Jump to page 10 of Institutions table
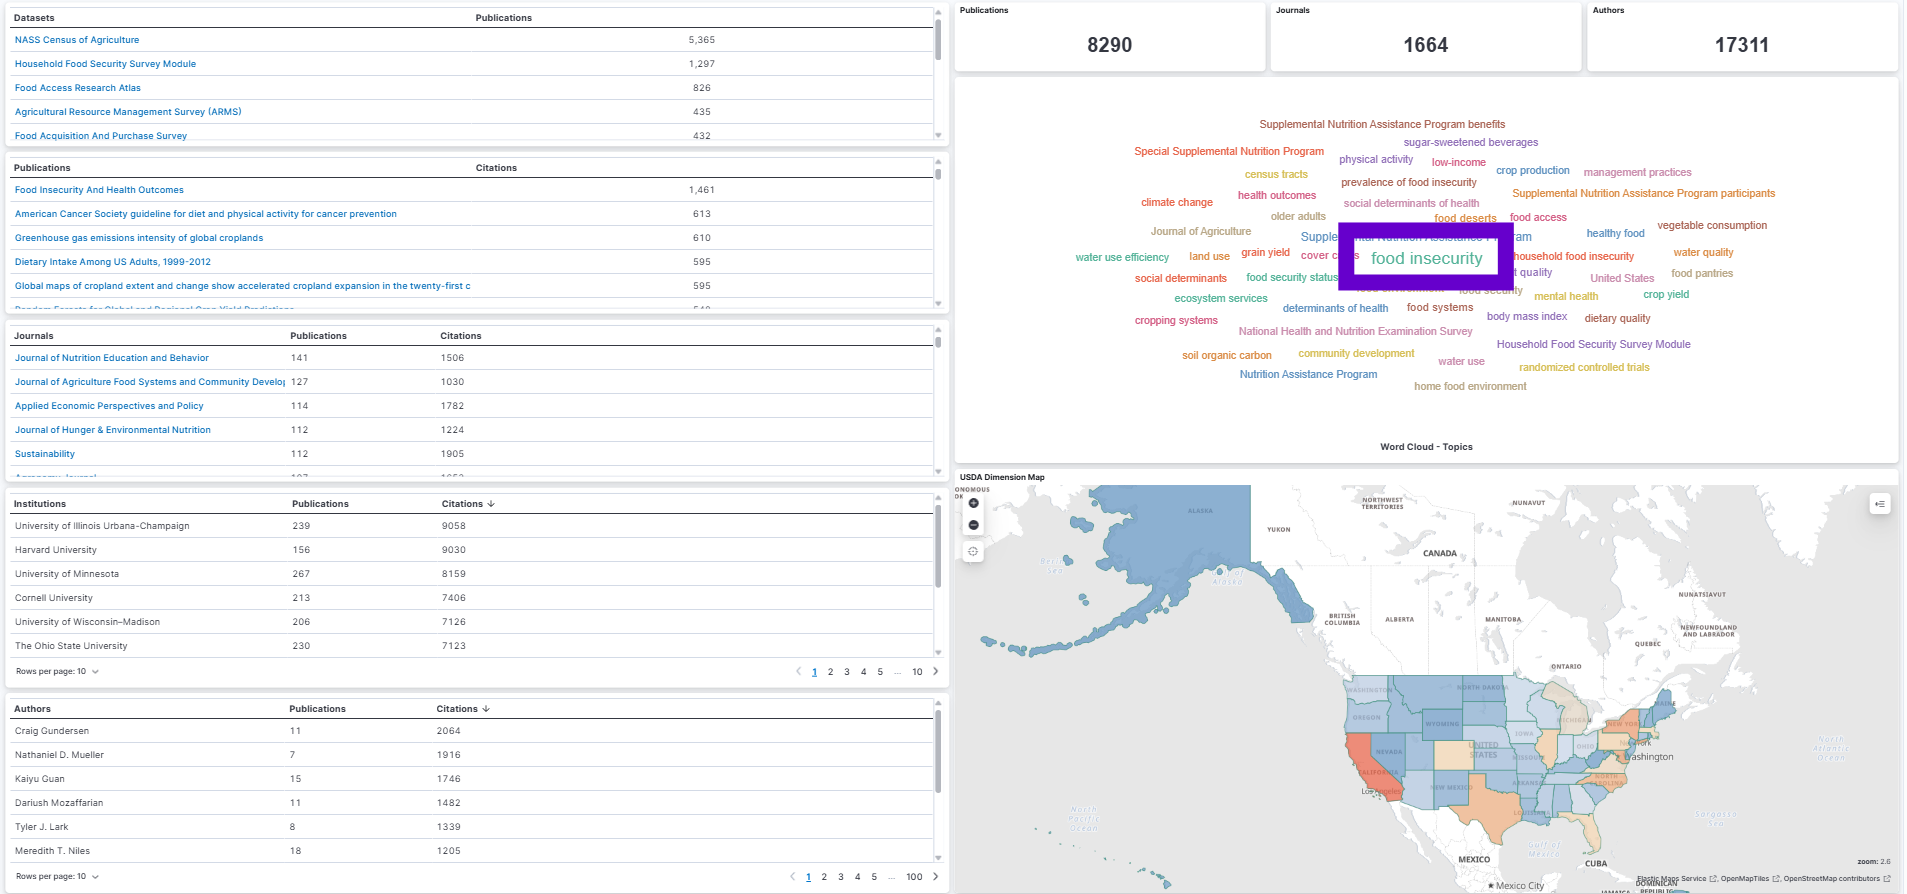Screen dimensions: 1907x894 (917, 672)
